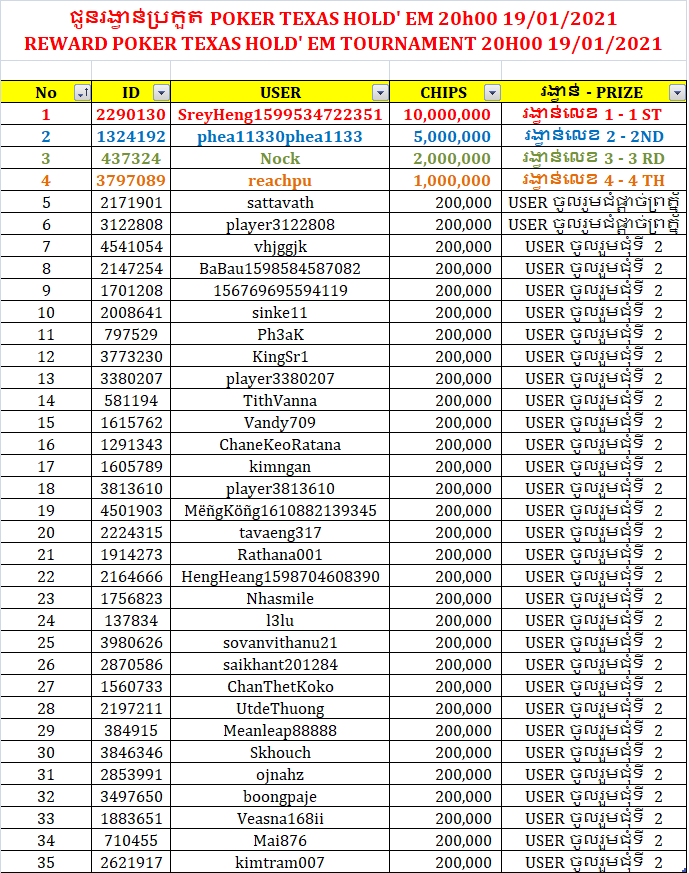The height and width of the screenshot is (873, 689).
Task: Select username Nock
Action: coord(280,158)
